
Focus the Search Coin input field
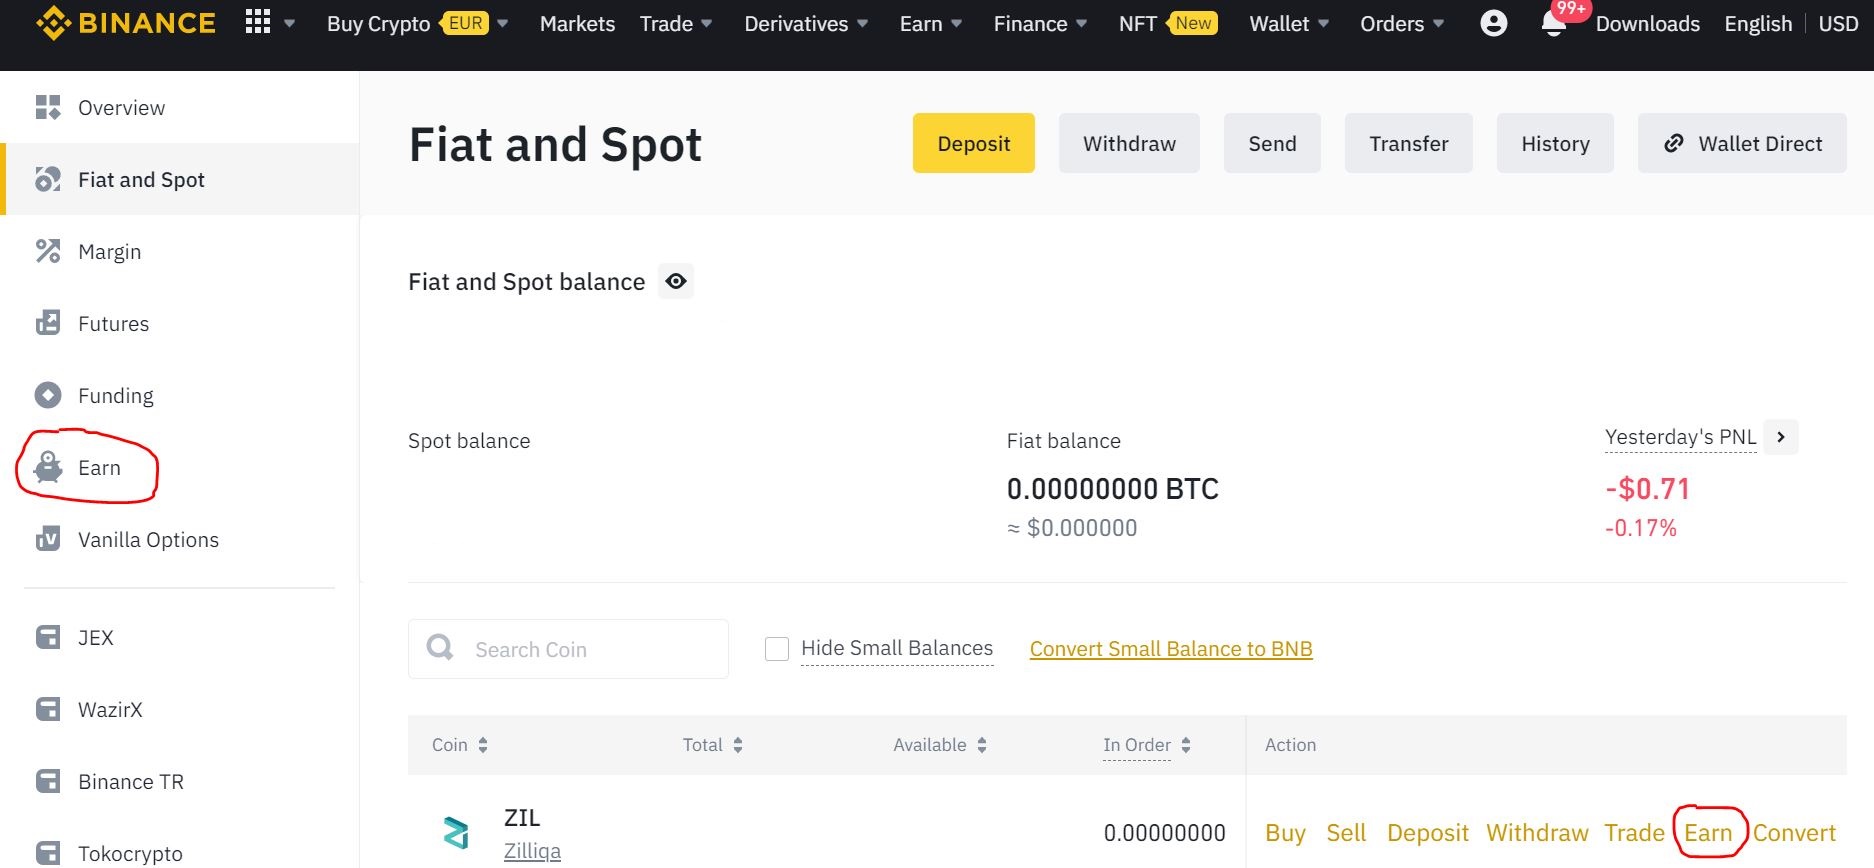click(568, 649)
